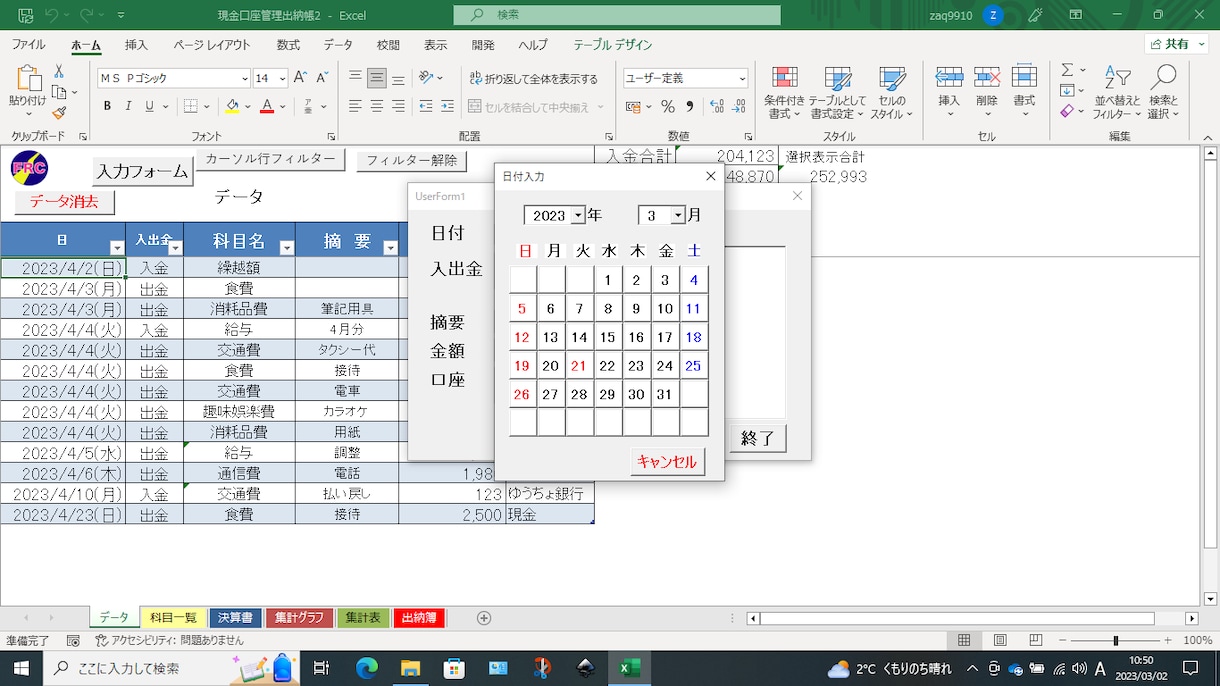Select the center align icon
Image resolution: width=1220 pixels, height=686 pixels.
[x=377, y=106]
